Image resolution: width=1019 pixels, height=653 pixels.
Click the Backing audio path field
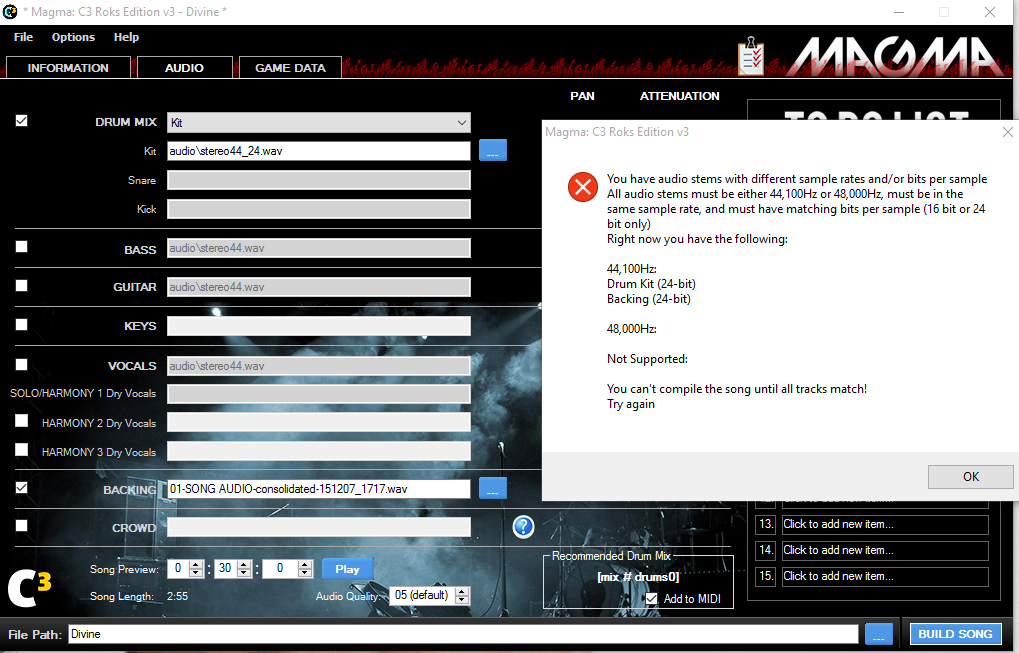[x=318, y=489]
